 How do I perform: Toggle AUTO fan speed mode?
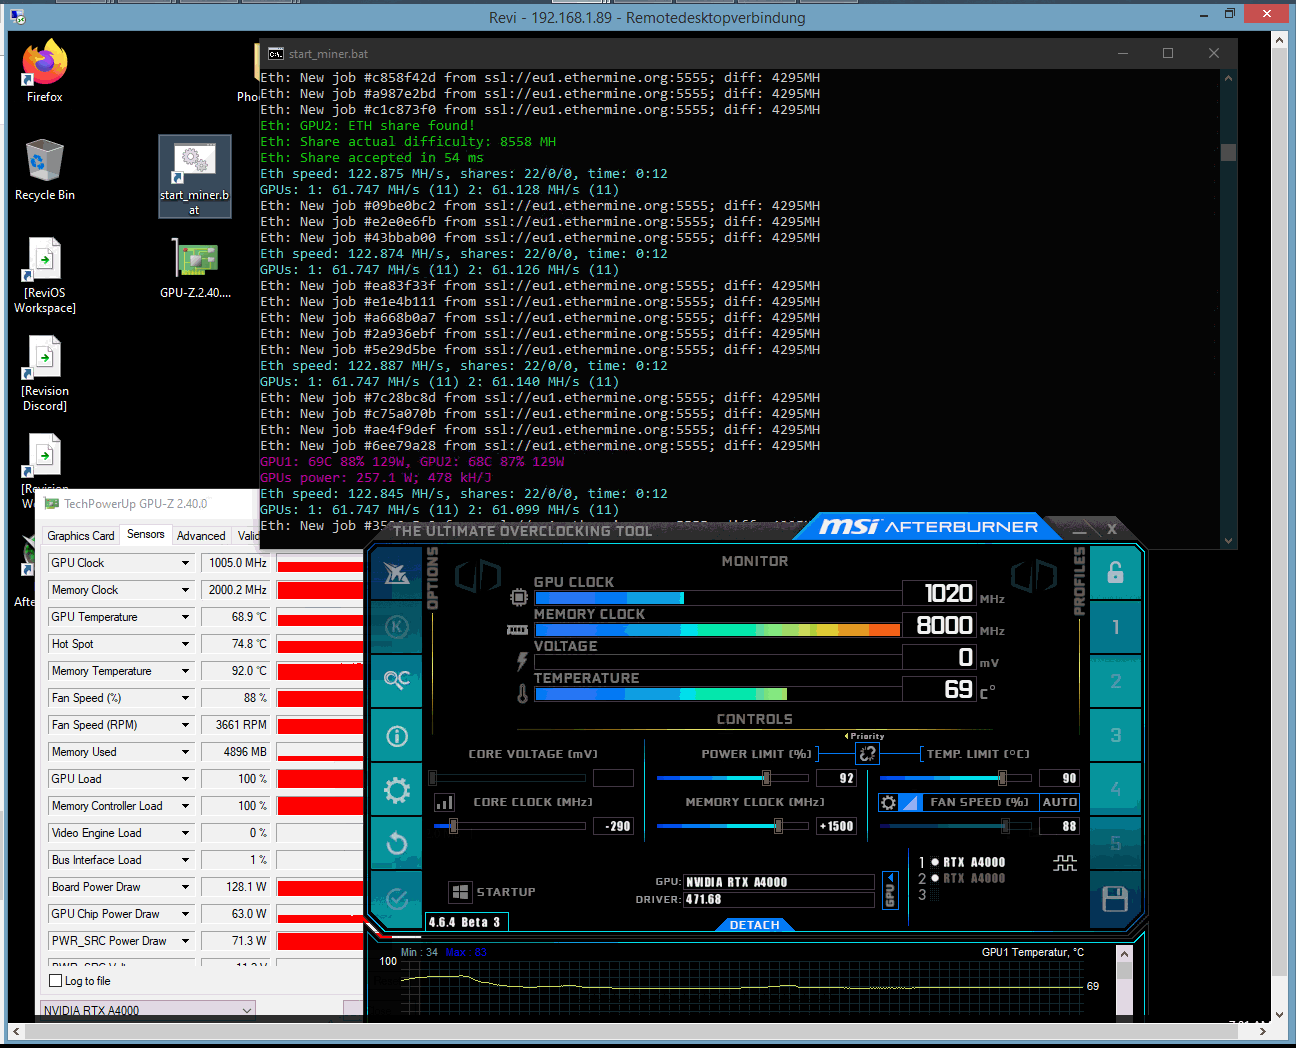[x=1059, y=802]
